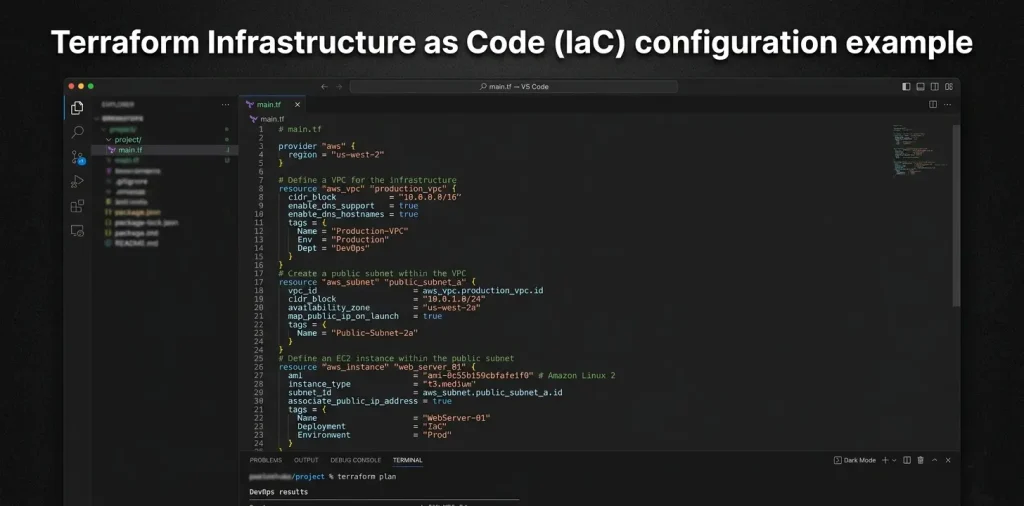Click the code minimap preview
Viewport: 1024px width, 506px height.
(x=919, y=150)
